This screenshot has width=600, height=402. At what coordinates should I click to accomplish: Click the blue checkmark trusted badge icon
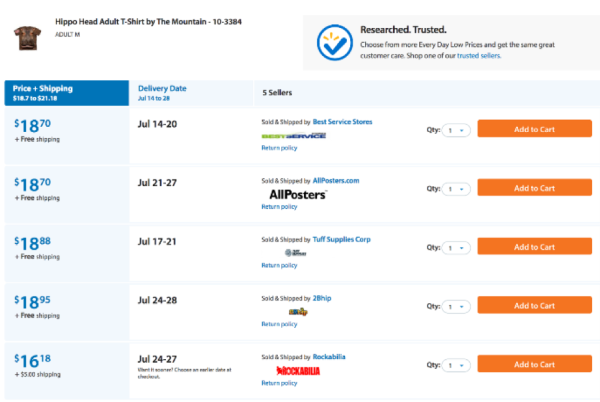(334, 42)
